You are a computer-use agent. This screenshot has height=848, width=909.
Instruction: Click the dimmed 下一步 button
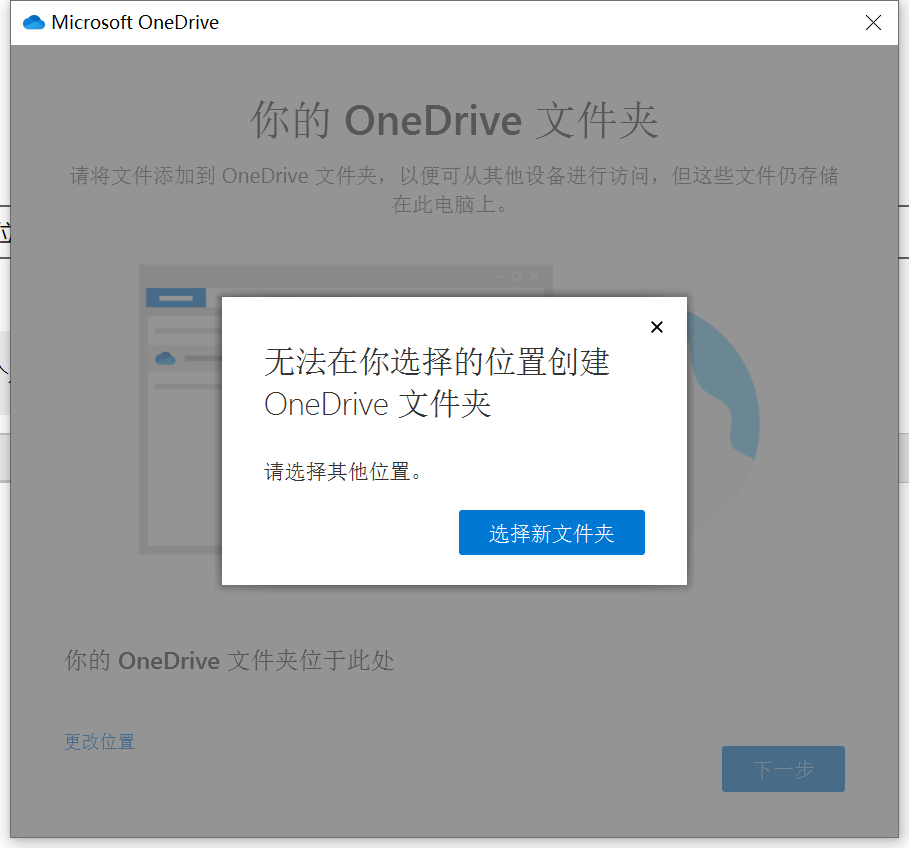click(783, 769)
